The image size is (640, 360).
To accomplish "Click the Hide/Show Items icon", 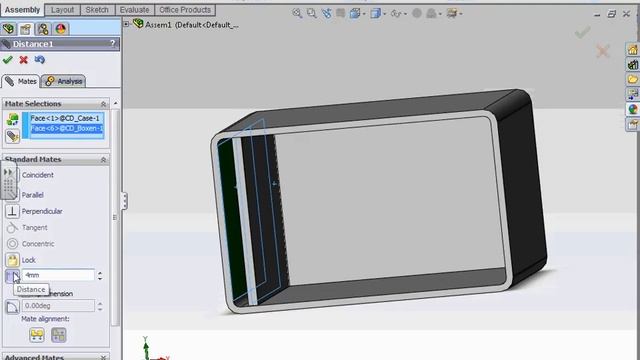I will tap(396, 13).
